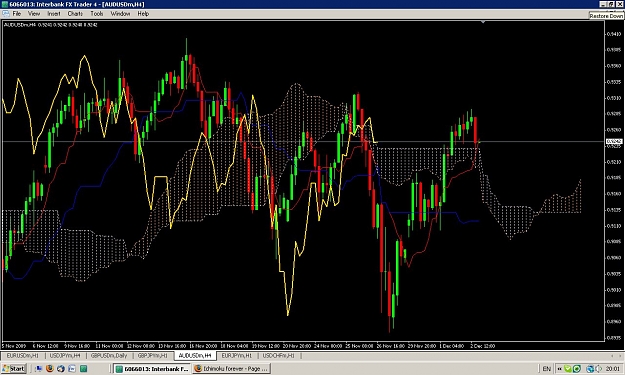
Task: Launch Thunderbird from the quick launch bar
Action: pos(61,369)
